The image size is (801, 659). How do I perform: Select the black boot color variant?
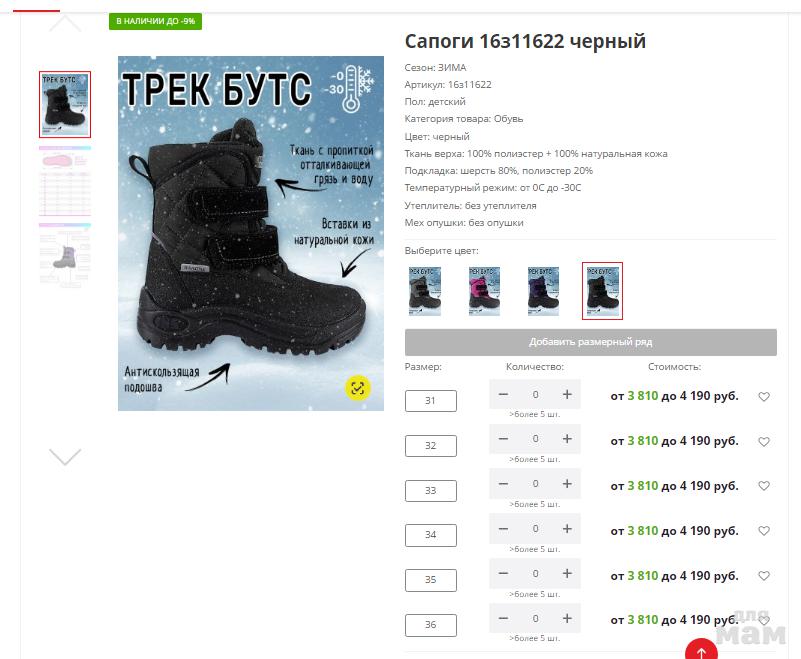pyautogui.click(x=602, y=291)
